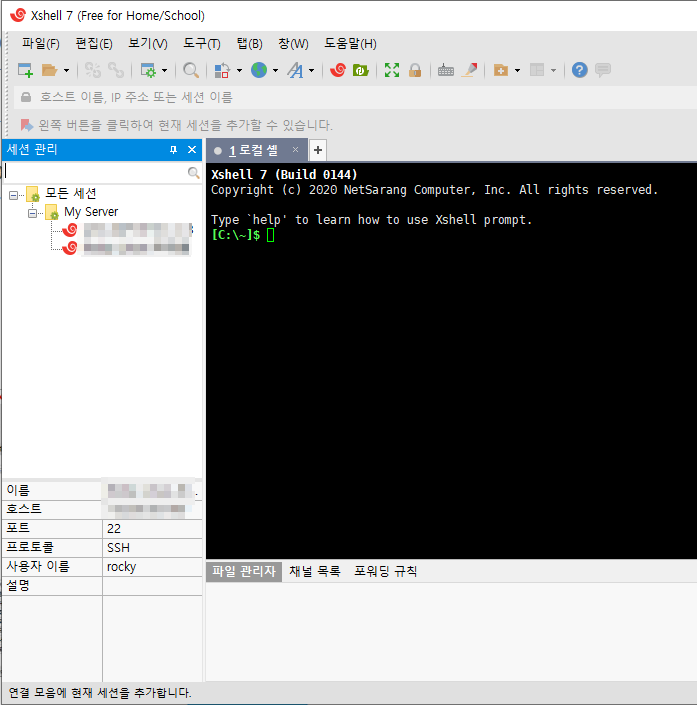Click the color scheme layout icon

click(x=222, y=70)
